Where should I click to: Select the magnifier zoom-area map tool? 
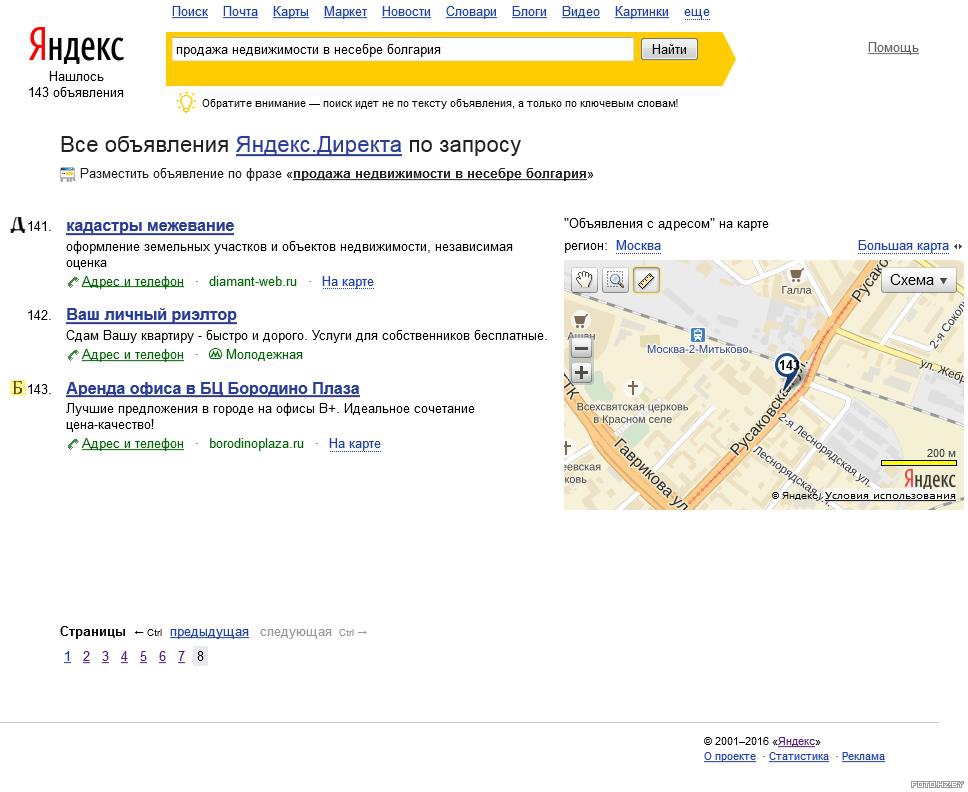point(615,280)
